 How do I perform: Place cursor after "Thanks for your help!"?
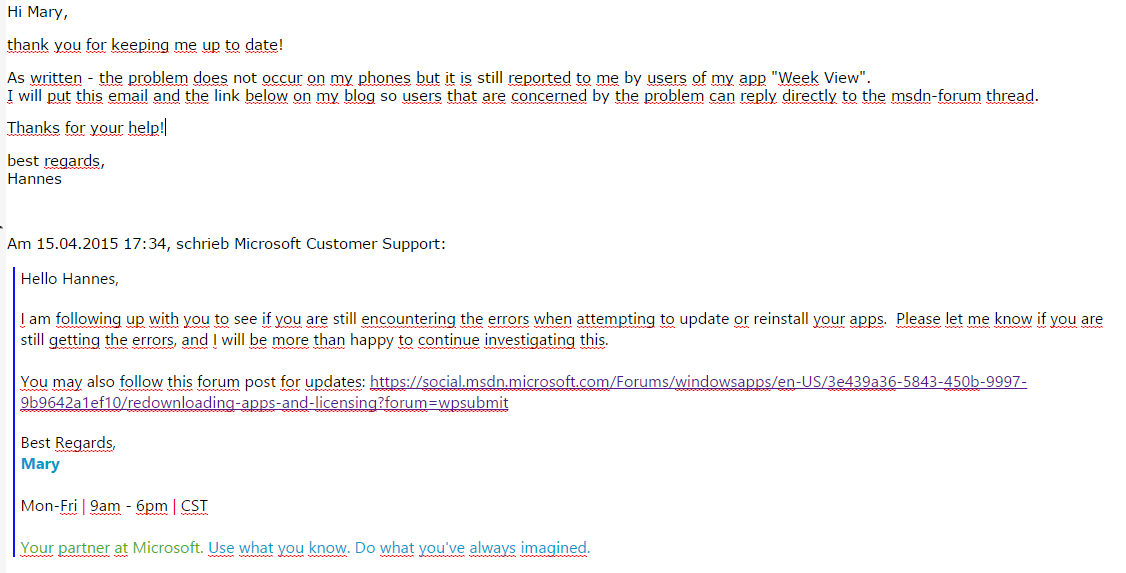coord(166,129)
